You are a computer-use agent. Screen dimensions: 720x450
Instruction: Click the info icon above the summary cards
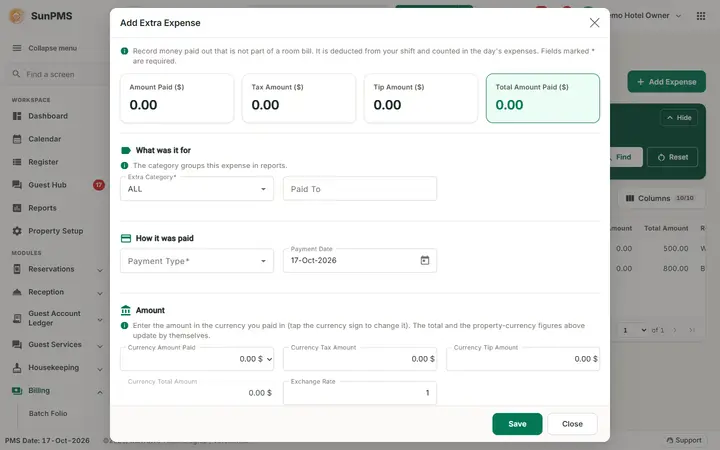[124, 51]
